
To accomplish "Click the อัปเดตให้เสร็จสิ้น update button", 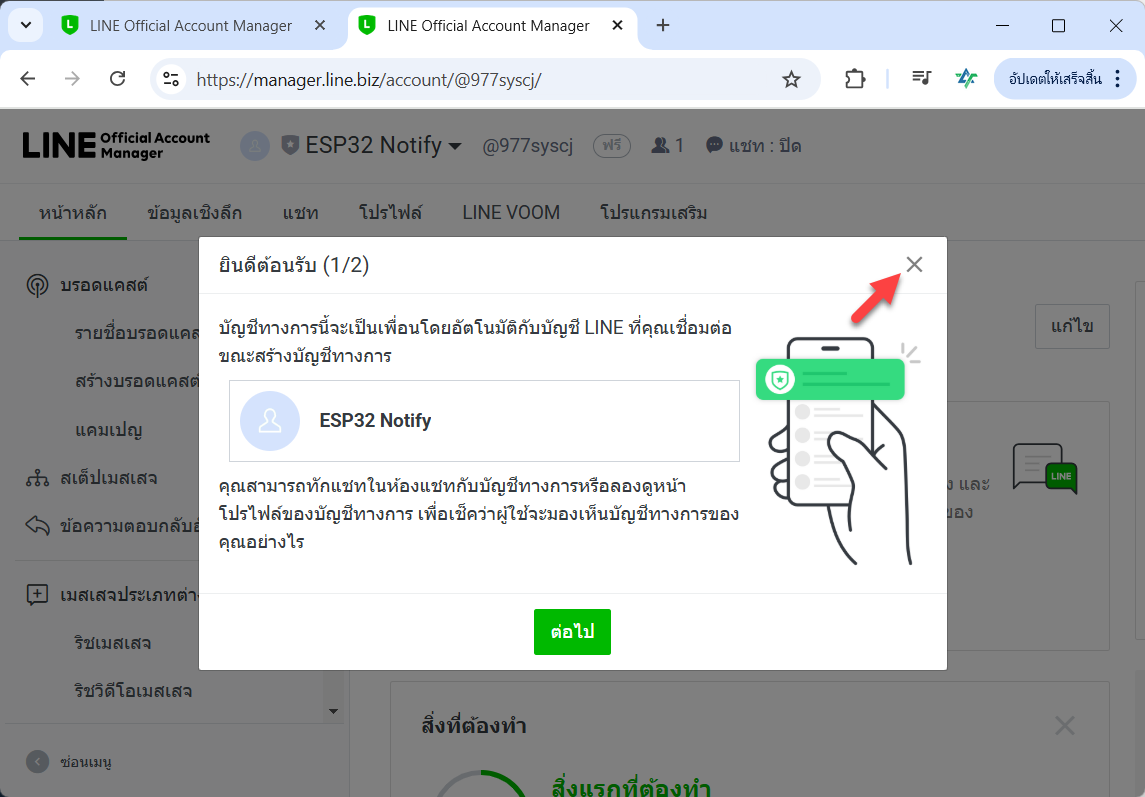I will point(1054,79).
